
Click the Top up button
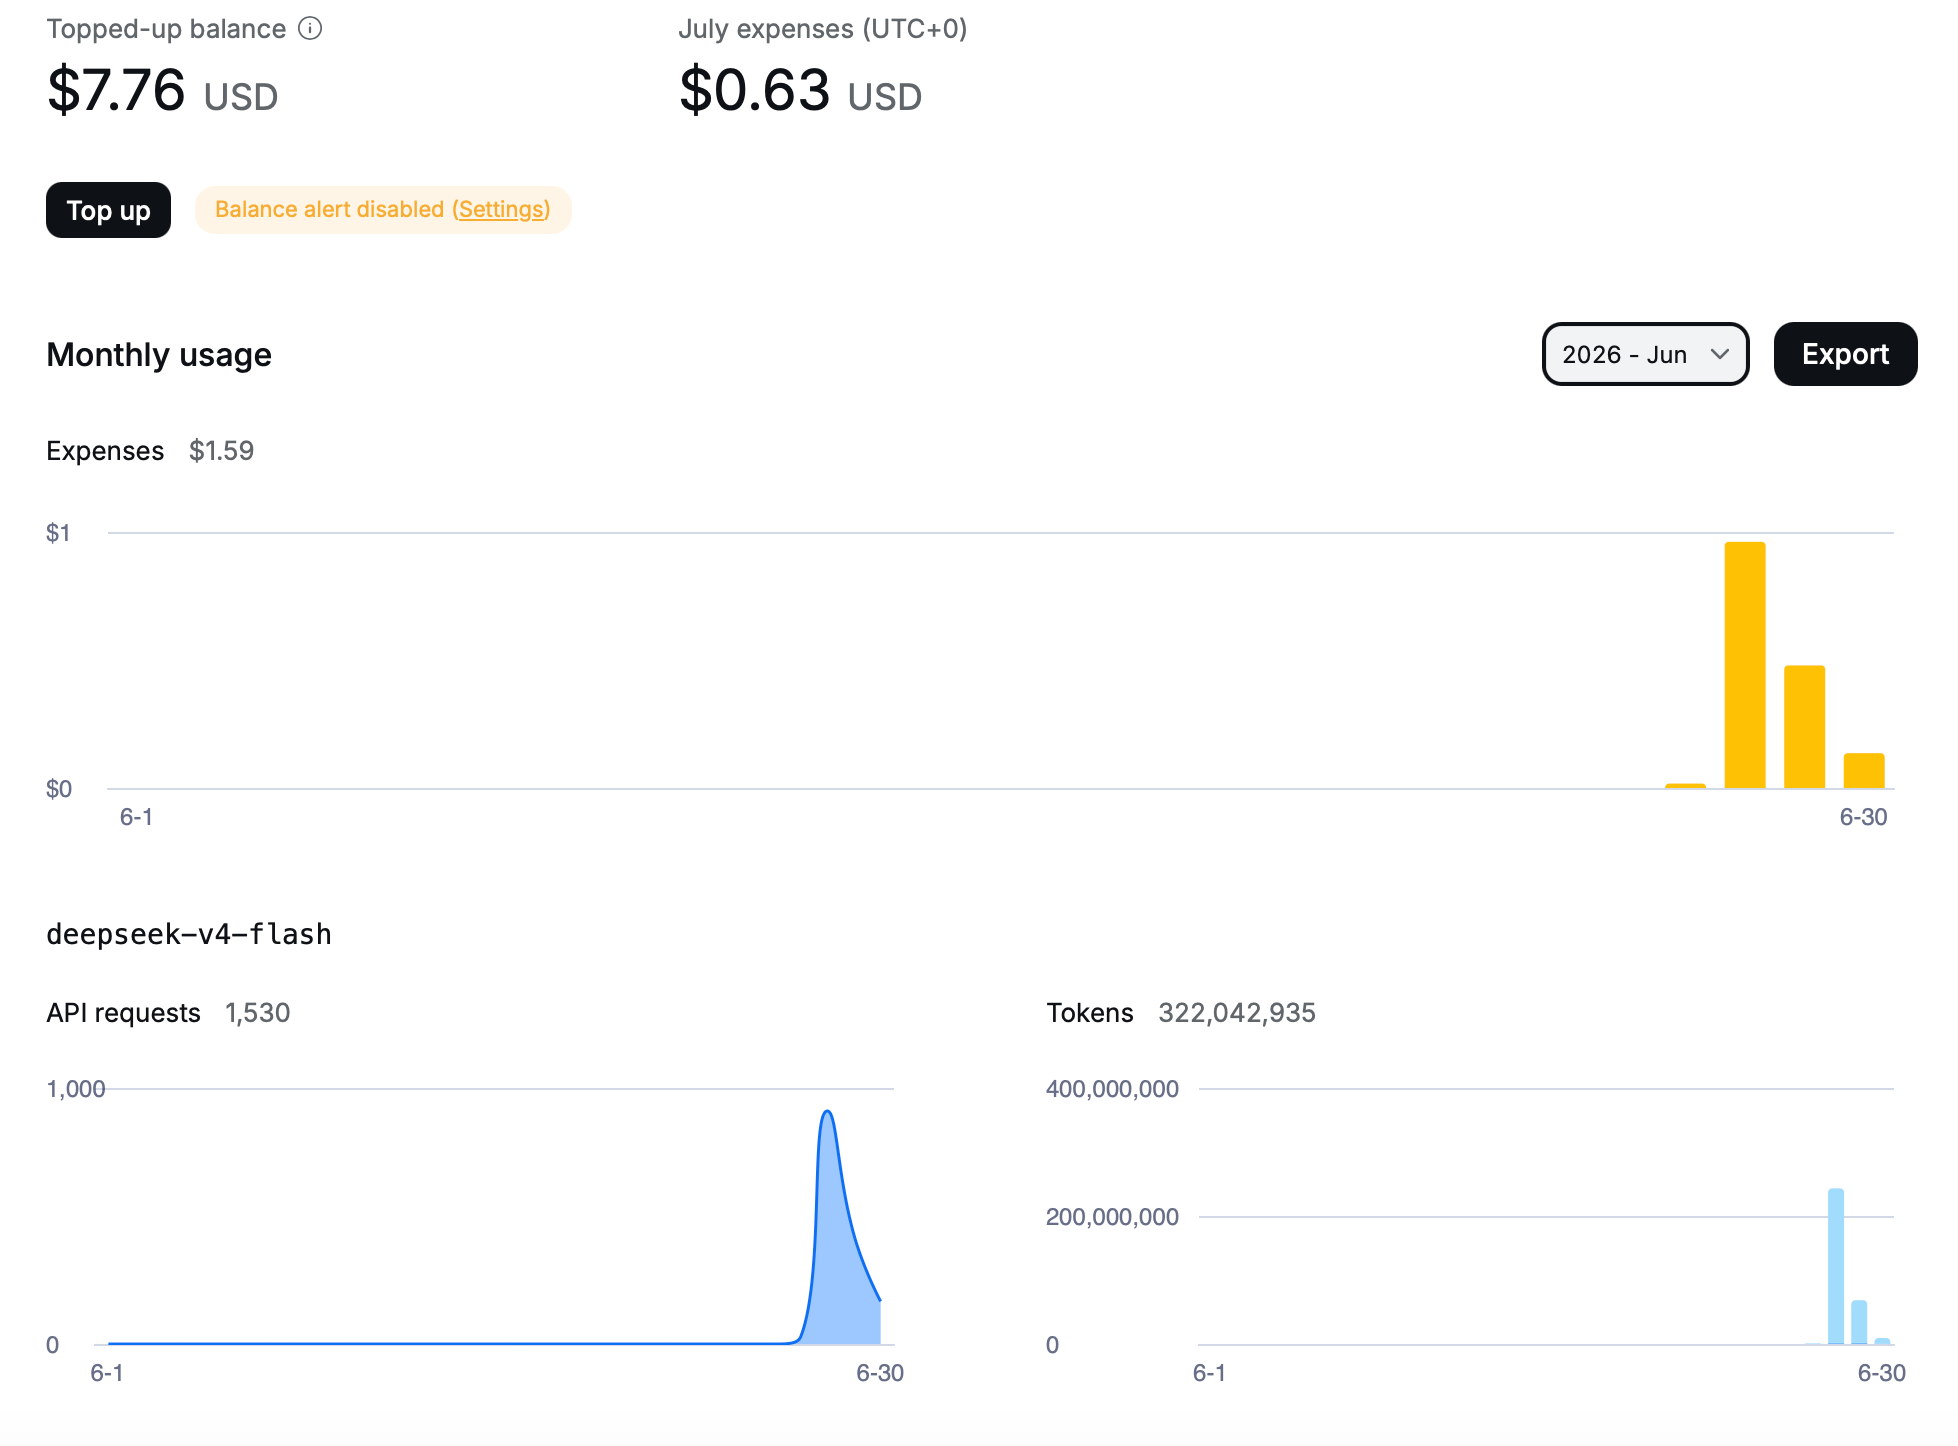108,210
